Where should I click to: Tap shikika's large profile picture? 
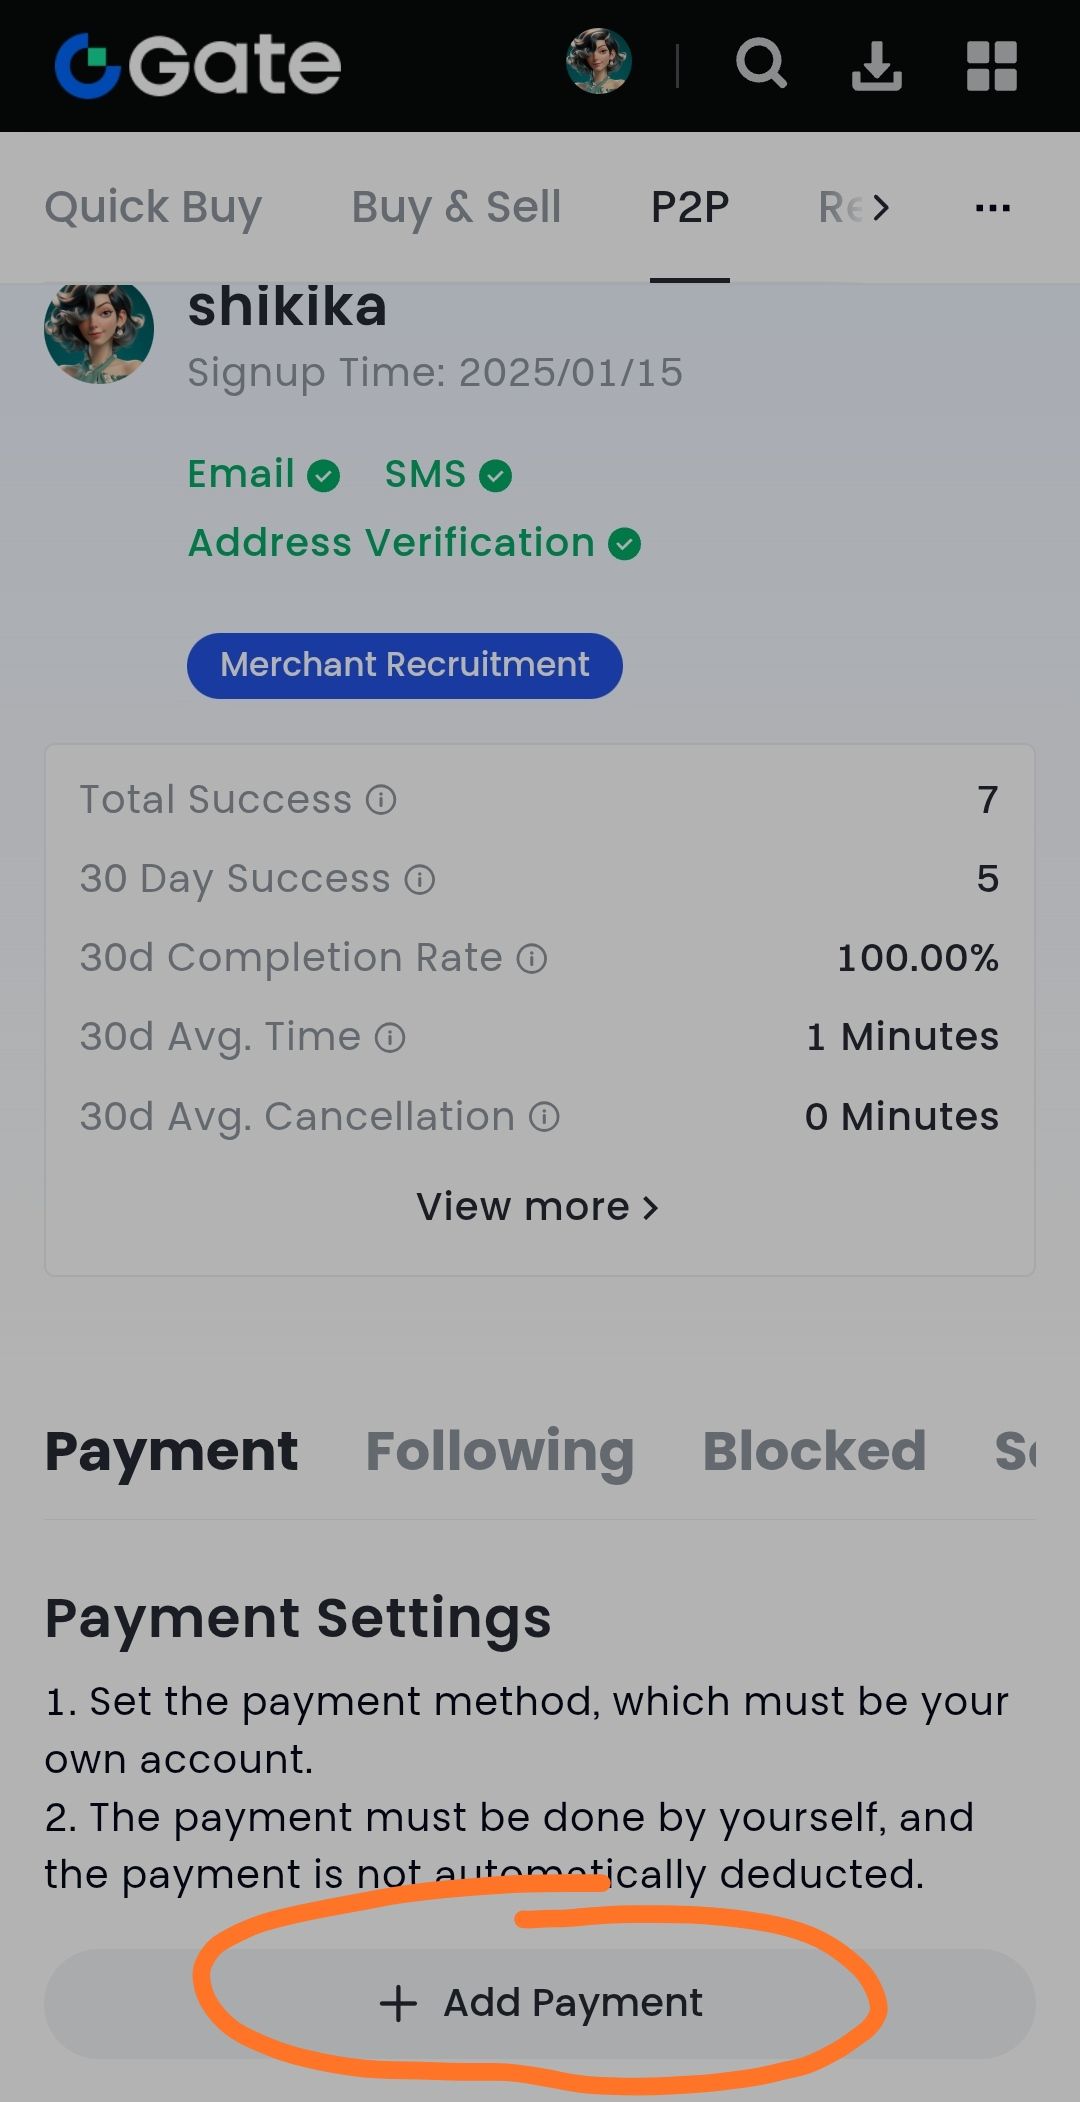click(99, 332)
